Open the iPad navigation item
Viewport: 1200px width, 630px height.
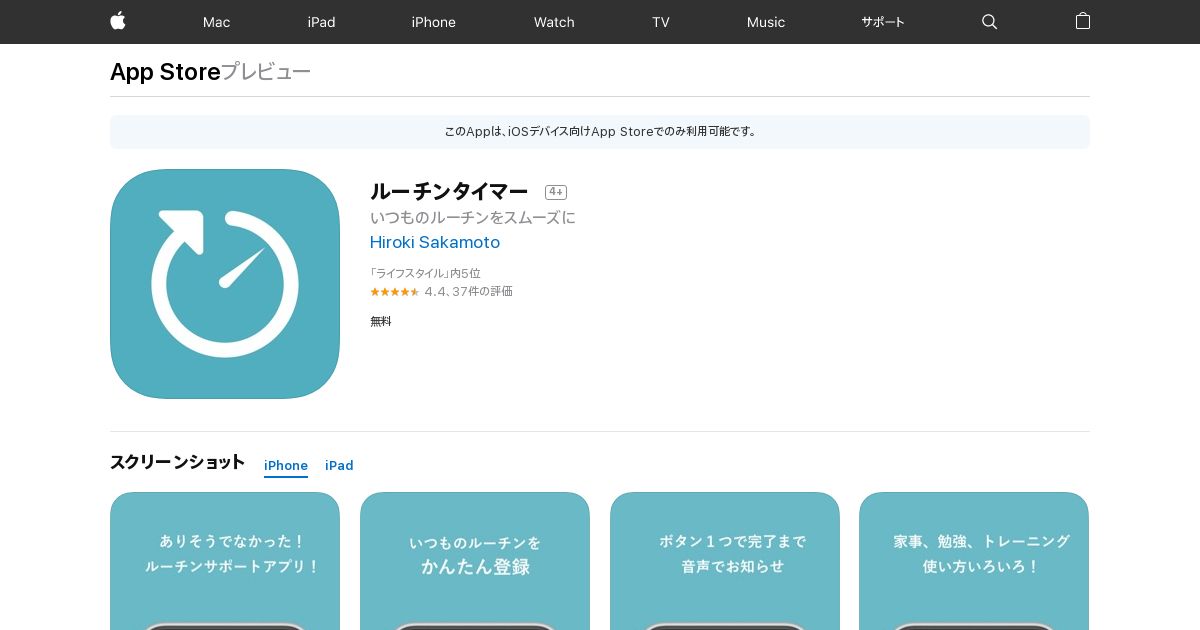tap(322, 22)
